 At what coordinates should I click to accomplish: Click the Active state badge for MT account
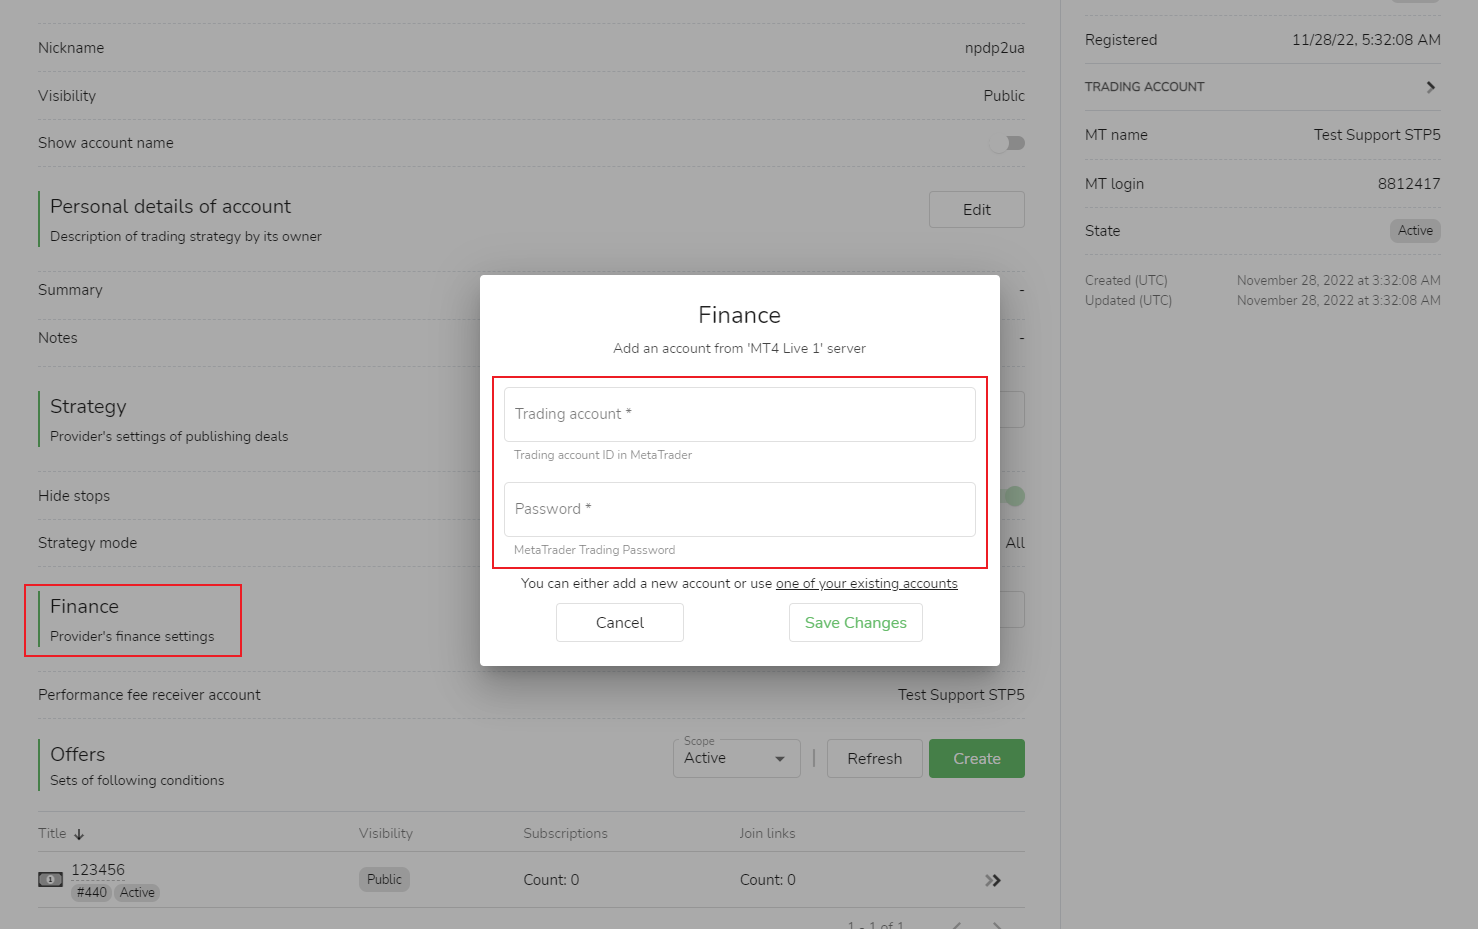coord(1414,231)
